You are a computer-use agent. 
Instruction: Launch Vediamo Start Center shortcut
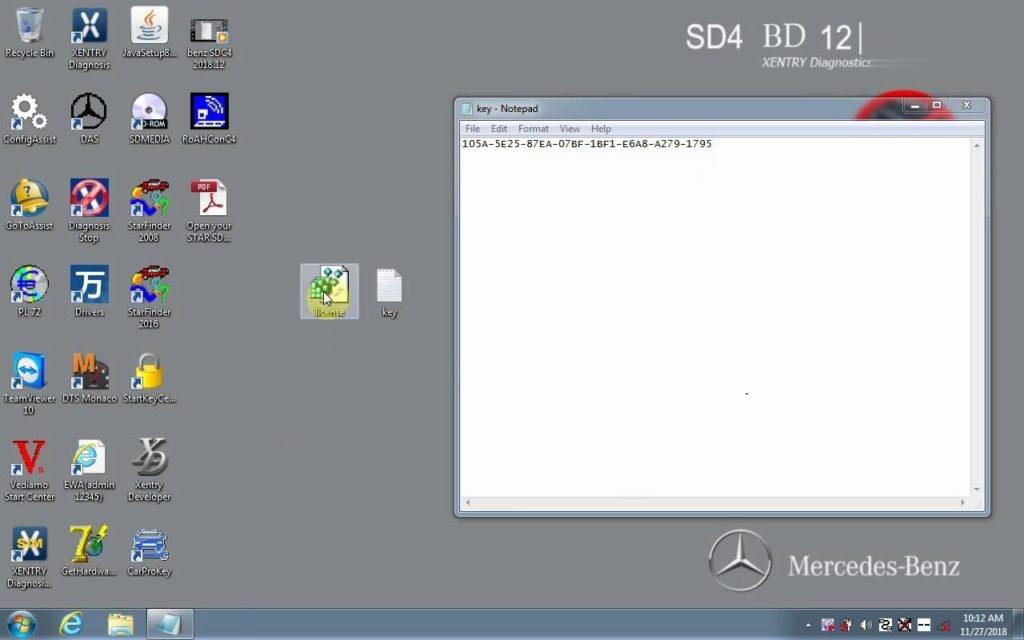click(29, 470)
